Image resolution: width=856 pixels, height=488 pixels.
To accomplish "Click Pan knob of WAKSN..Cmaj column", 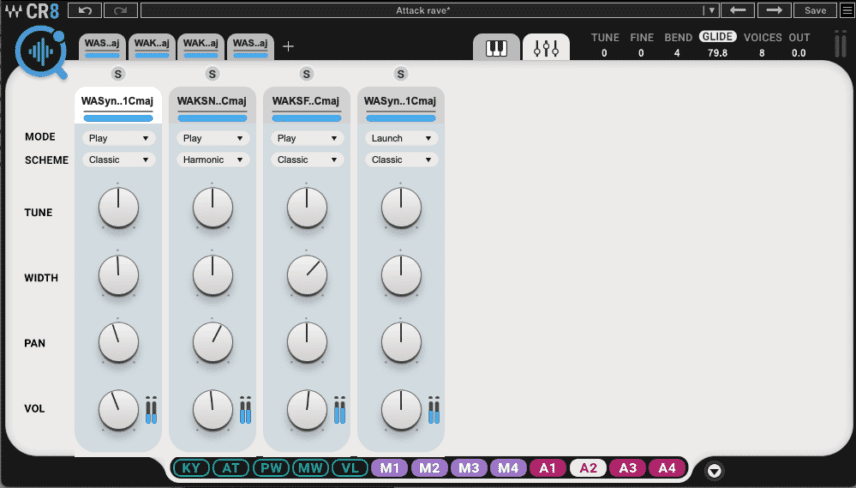I will [213, 343].
